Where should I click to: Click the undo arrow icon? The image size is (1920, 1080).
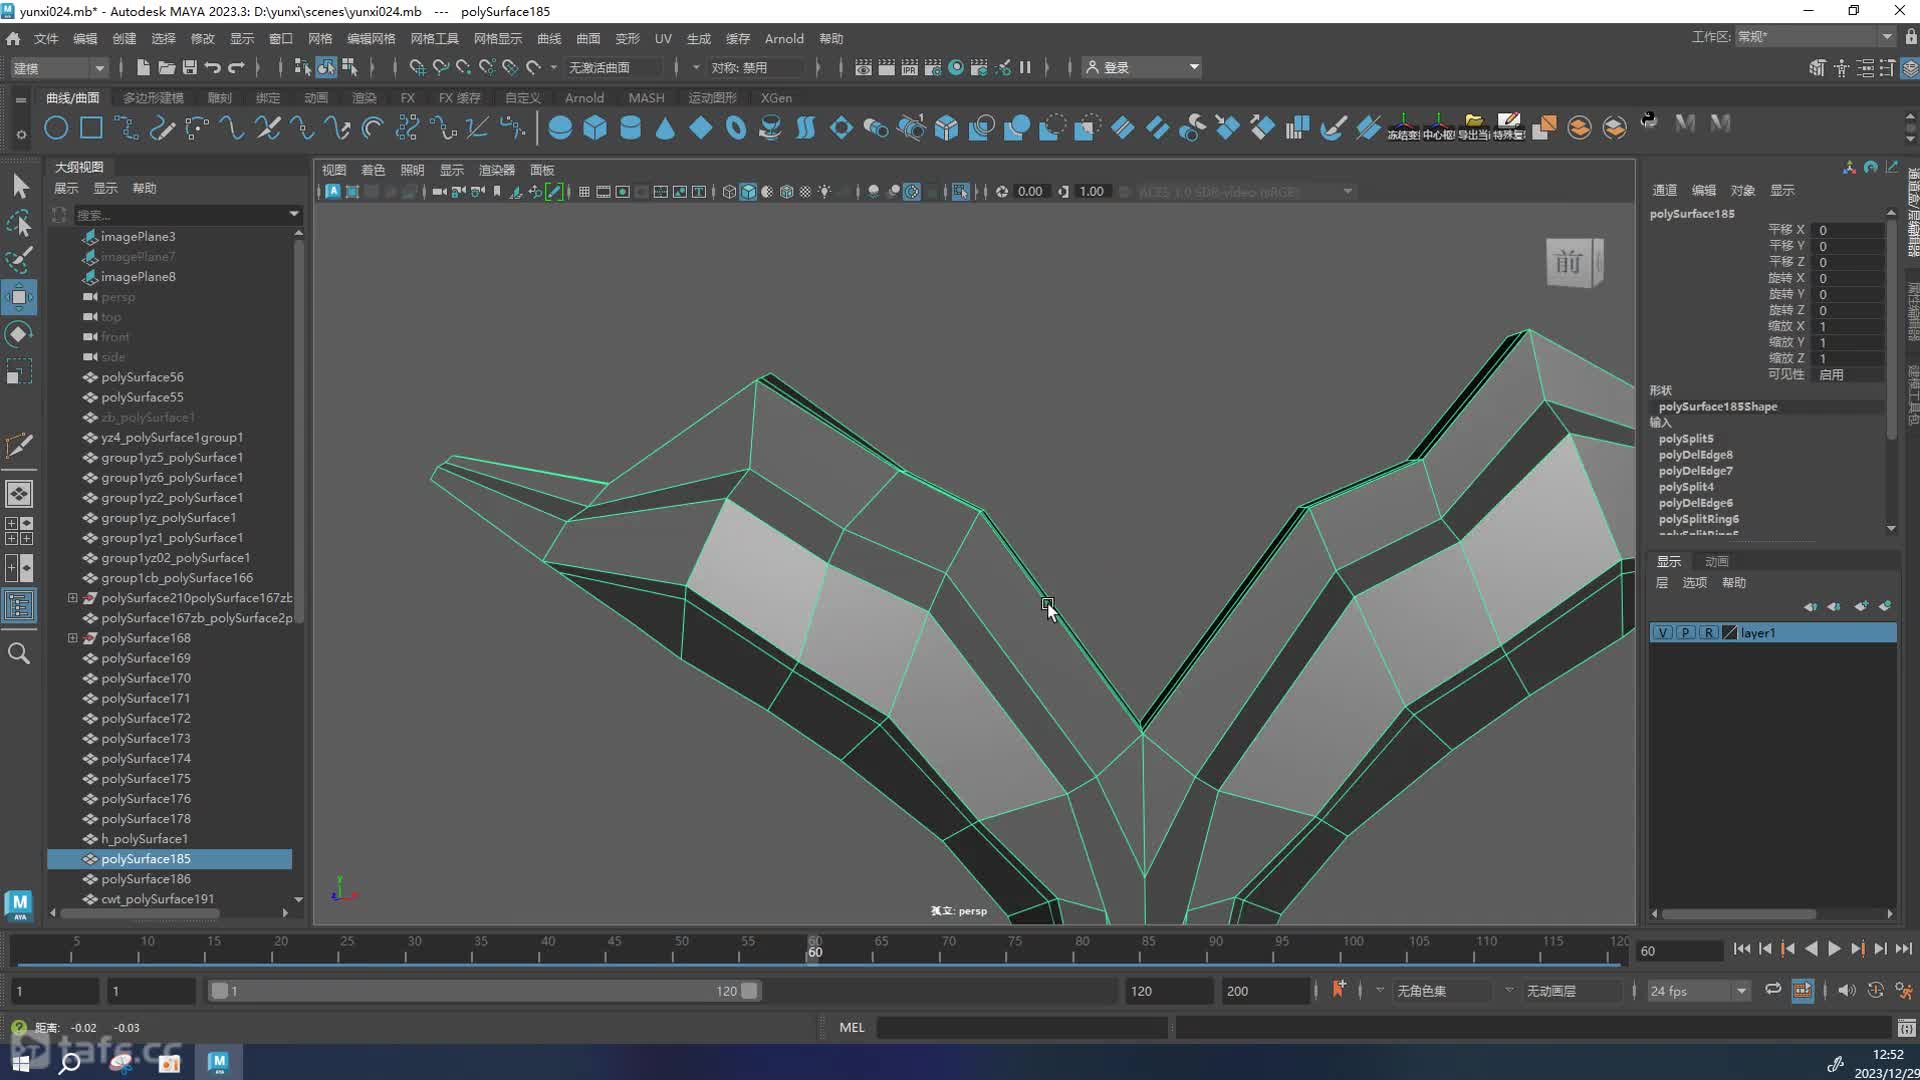pyautogui.click(x=213, y=67)
